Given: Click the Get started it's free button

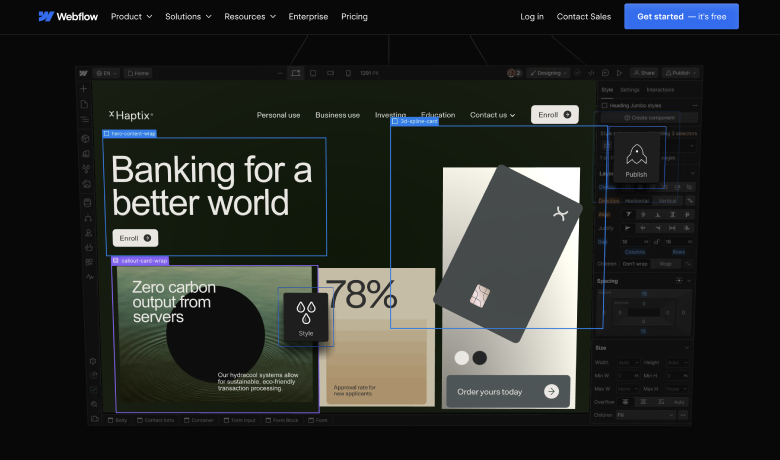Looking at the screenshot, I should pos(681,16).
